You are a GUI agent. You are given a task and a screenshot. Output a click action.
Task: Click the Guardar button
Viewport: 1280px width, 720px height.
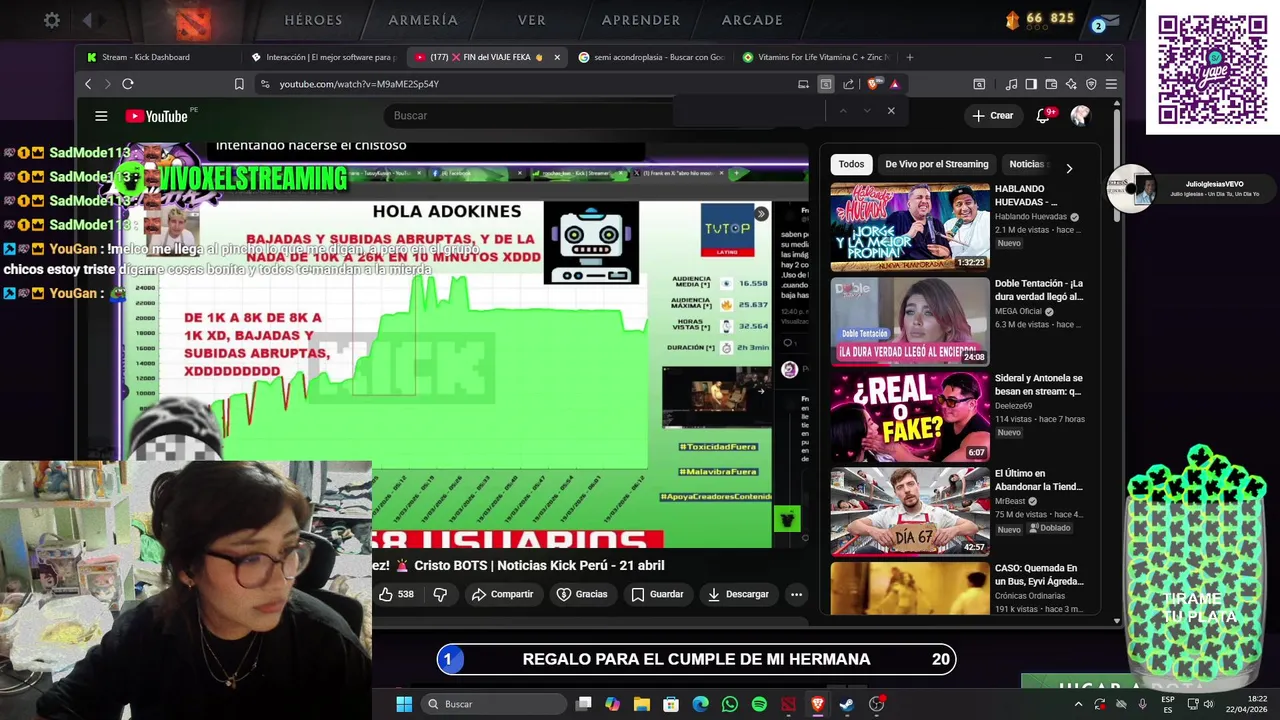click(657, 594)
